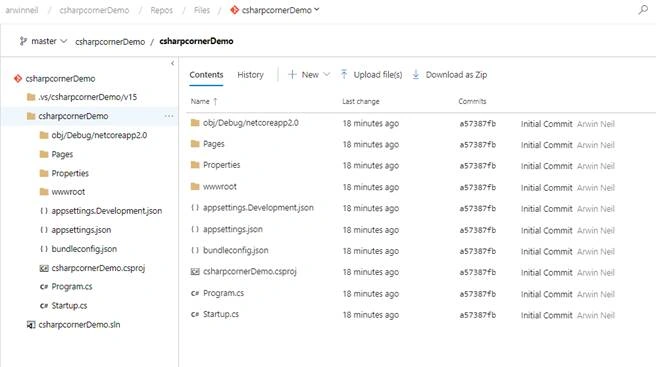
Task: Click Files in breadcrumb
Action: point(202,10)
